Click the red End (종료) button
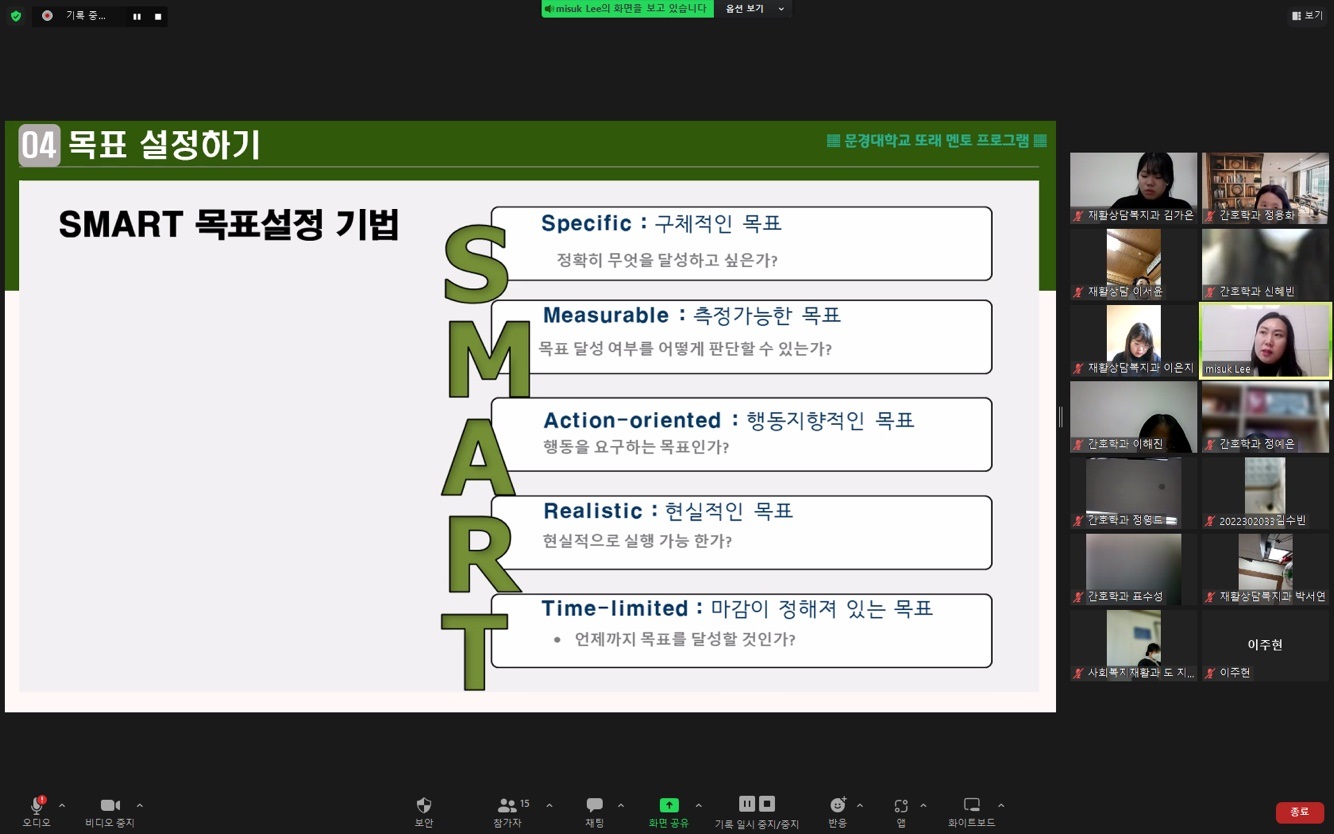 click(x=1299, y=812)
